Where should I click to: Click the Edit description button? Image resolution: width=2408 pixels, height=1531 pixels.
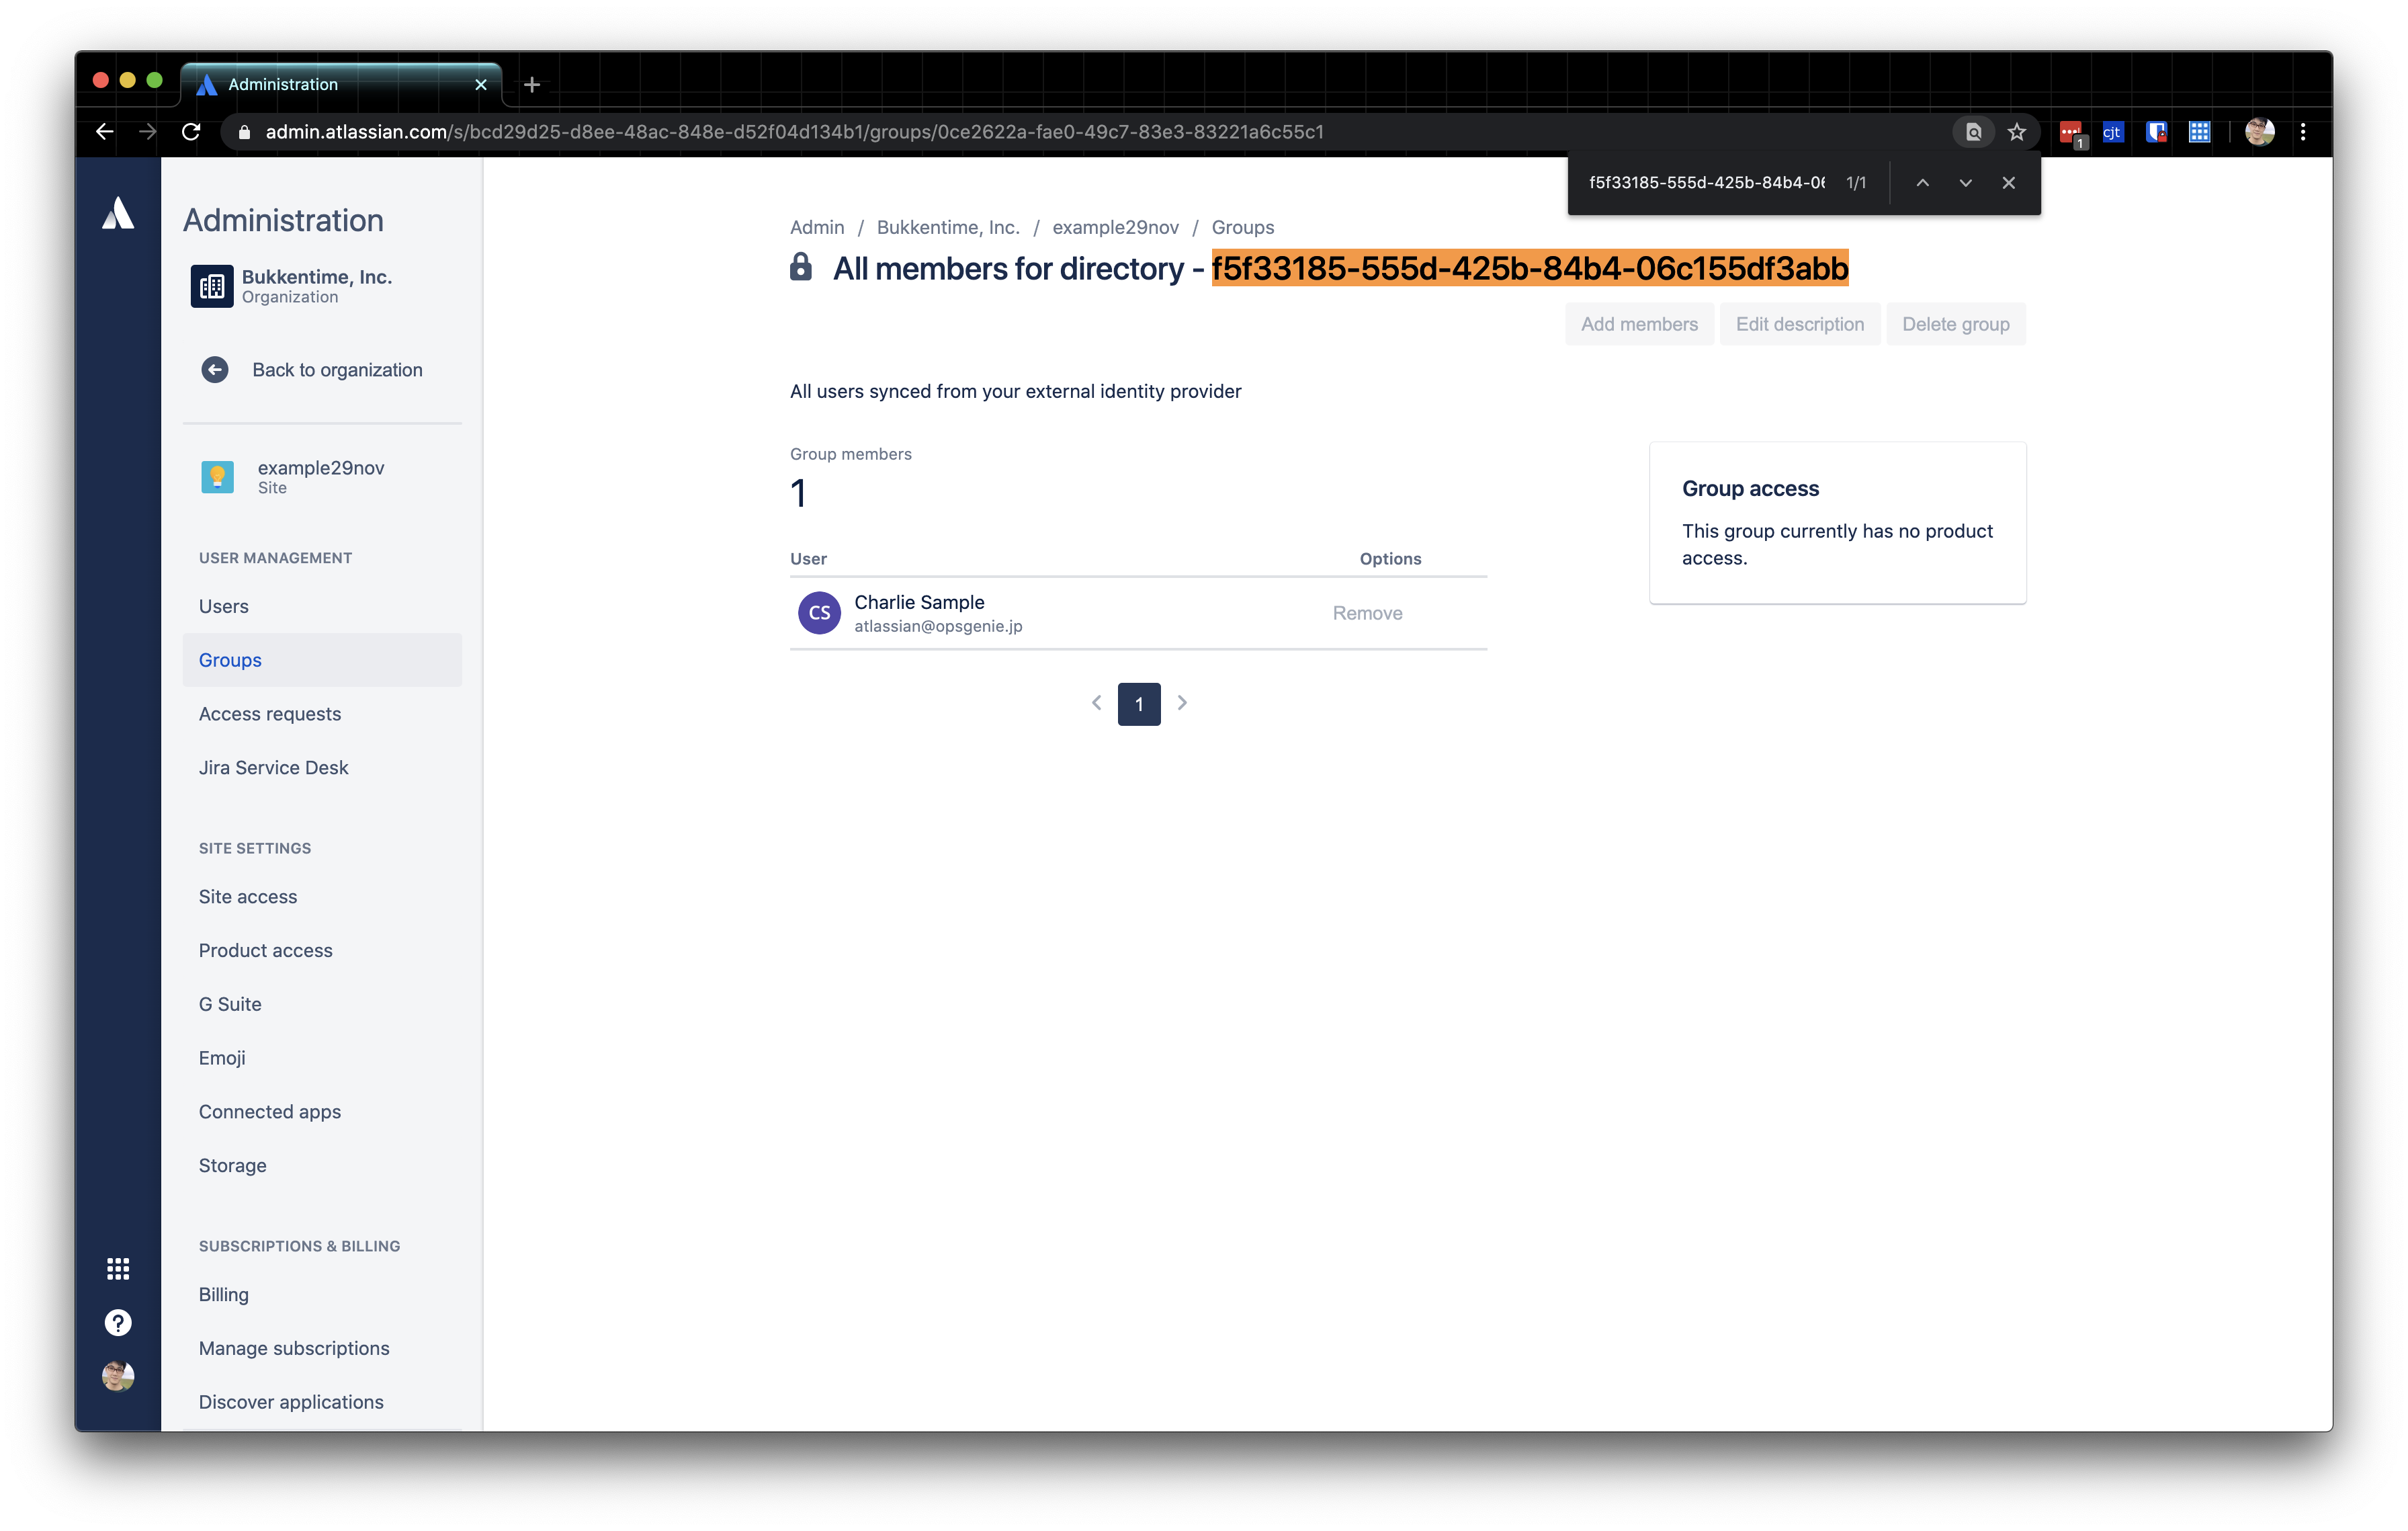tap(1800, 324)
